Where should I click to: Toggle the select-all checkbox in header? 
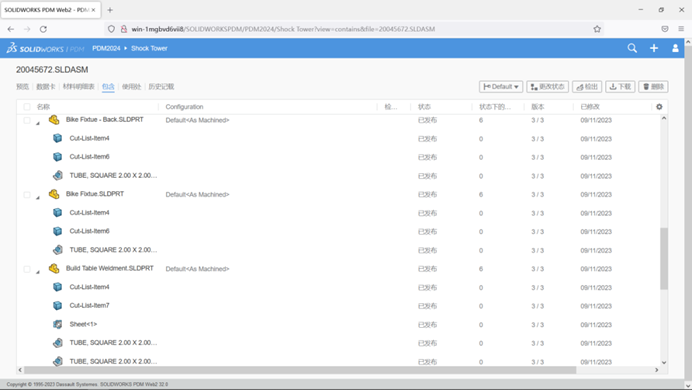tap(27, 107)
